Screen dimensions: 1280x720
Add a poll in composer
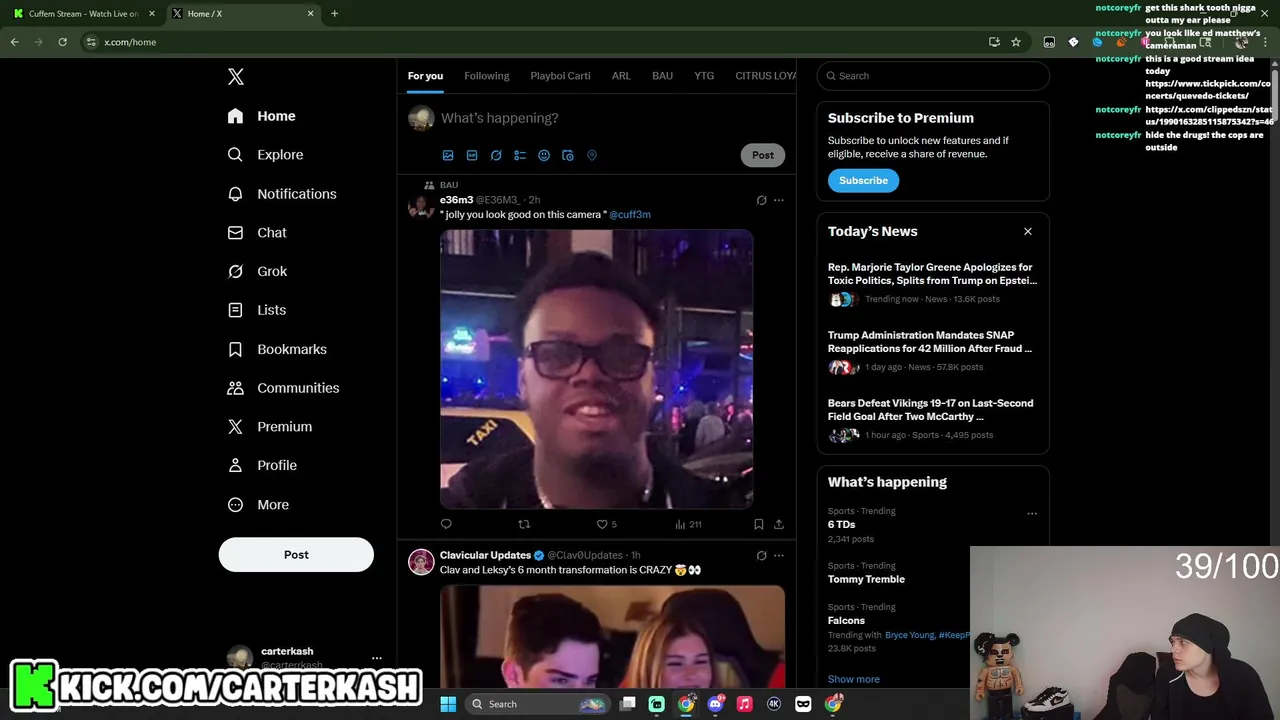click(x=520, y=155)
